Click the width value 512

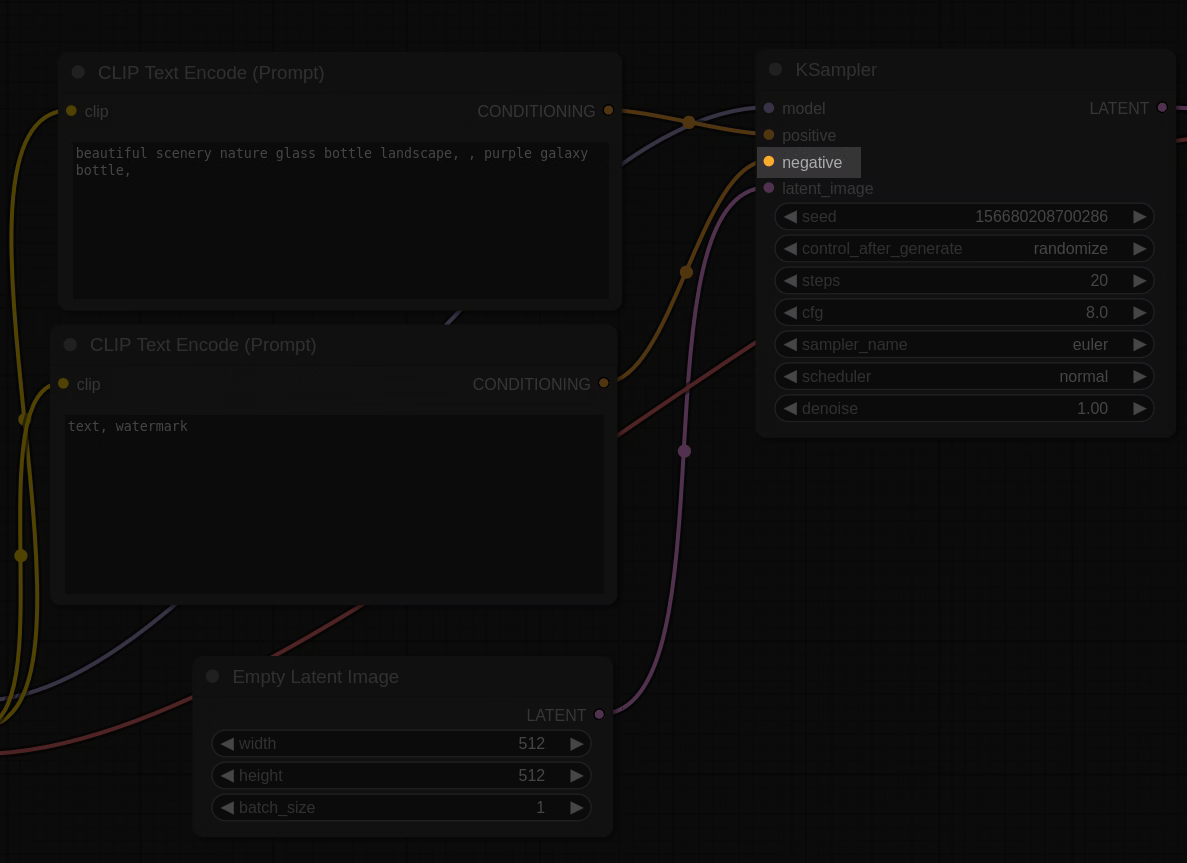click(x=531, y=743)
